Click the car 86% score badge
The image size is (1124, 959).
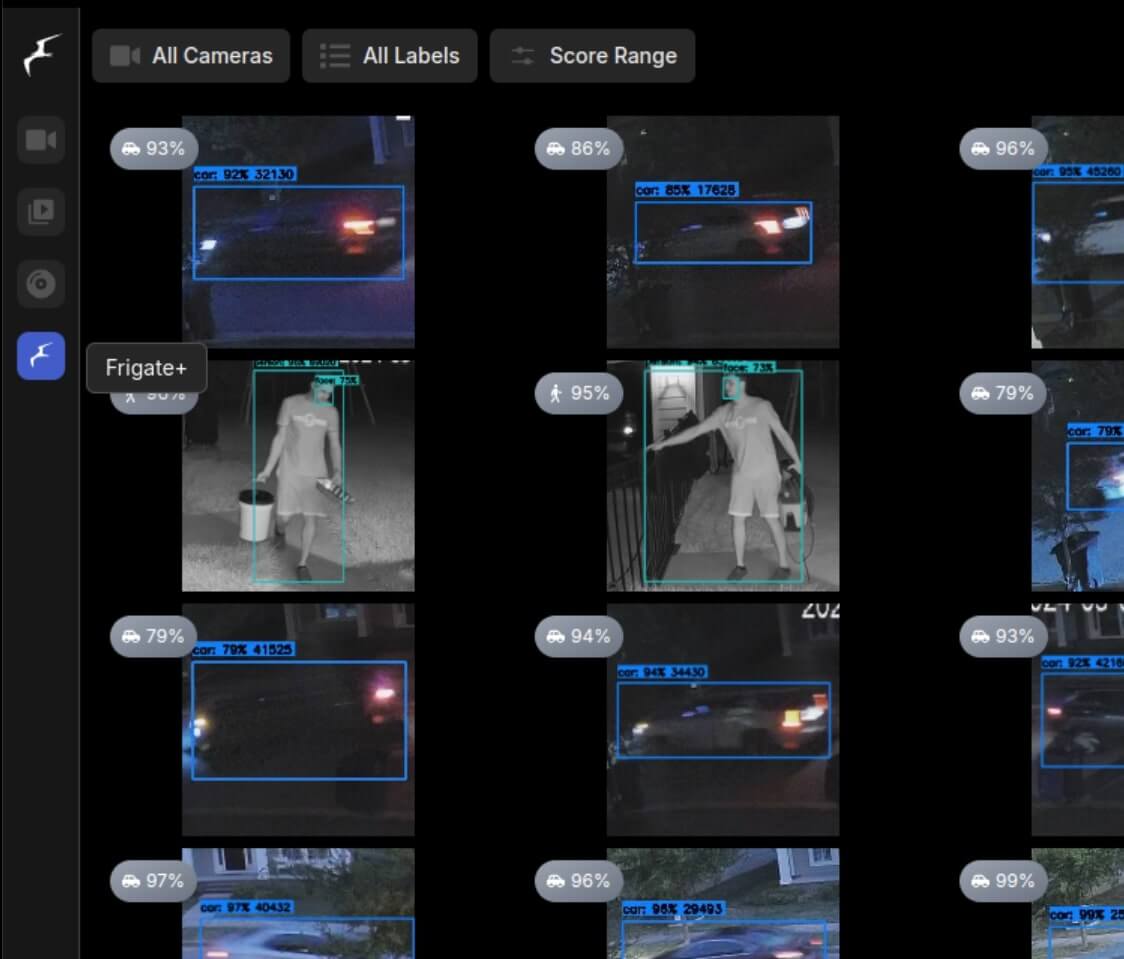click(579, 149)
